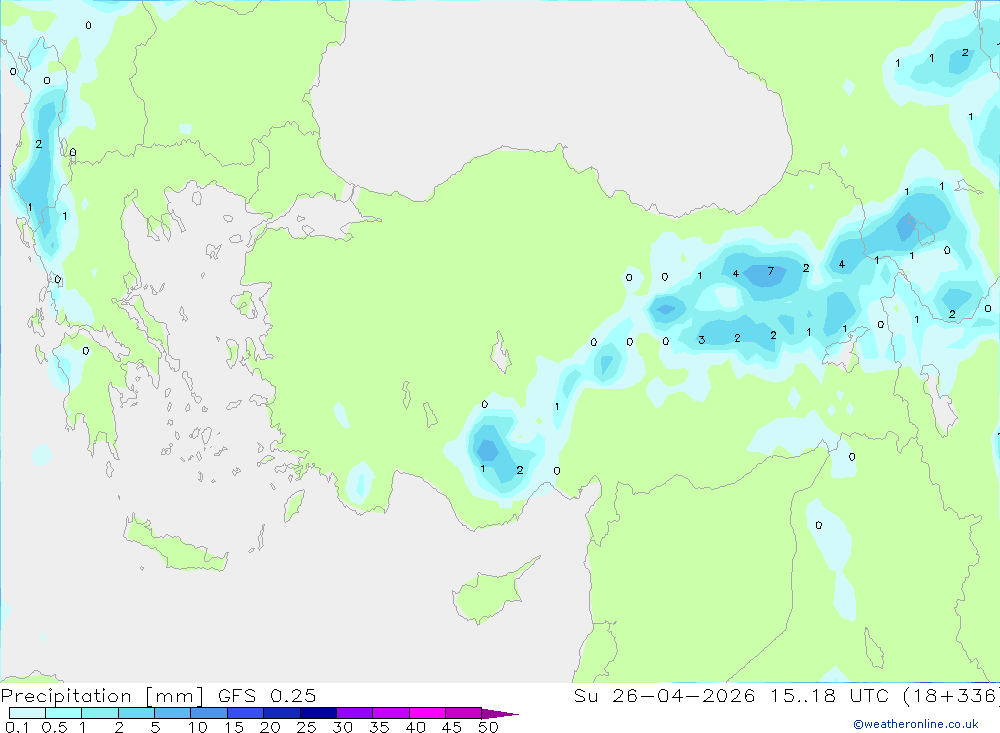Click the above-50 mm arrow end of legend
Screen dimensions: 1000x733
(x=499, y=713)
